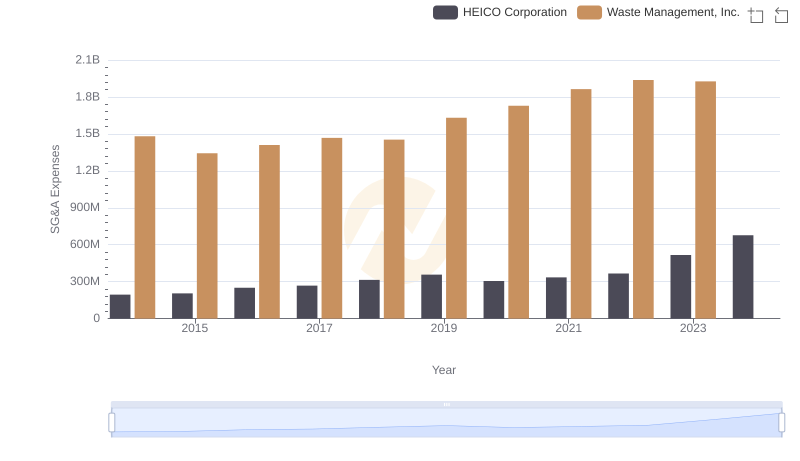Click the x-axis label 2023

(693, 328)
